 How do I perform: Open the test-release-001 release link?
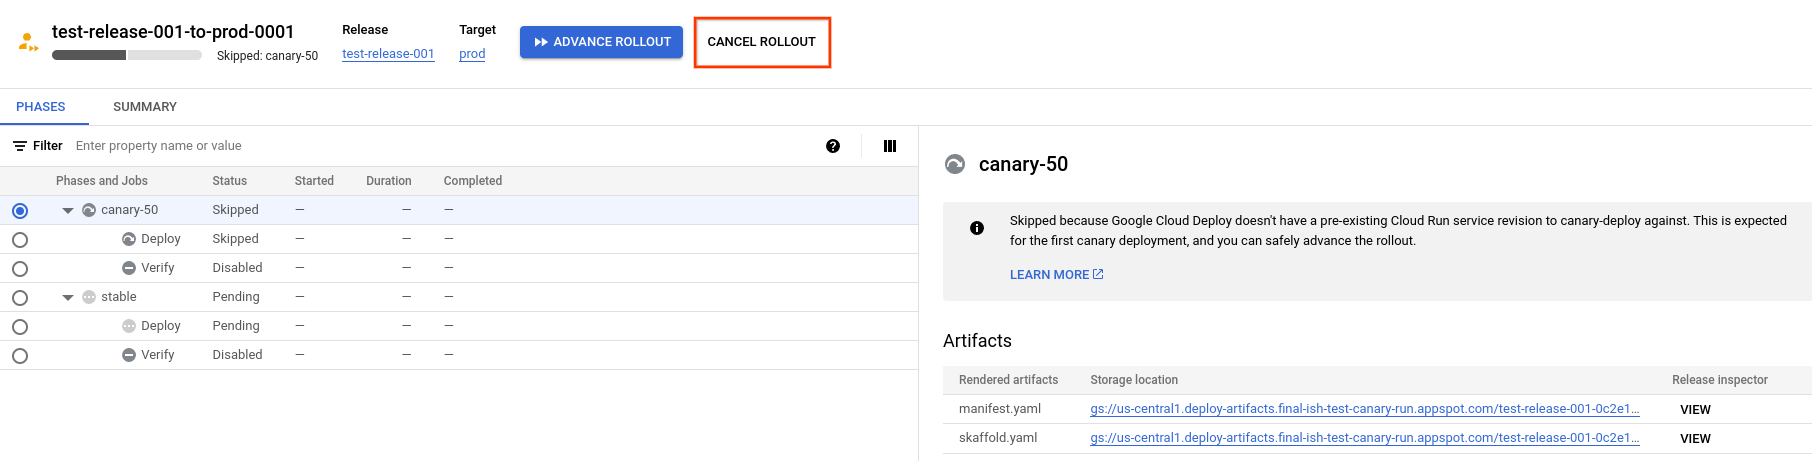click(388, 54)
